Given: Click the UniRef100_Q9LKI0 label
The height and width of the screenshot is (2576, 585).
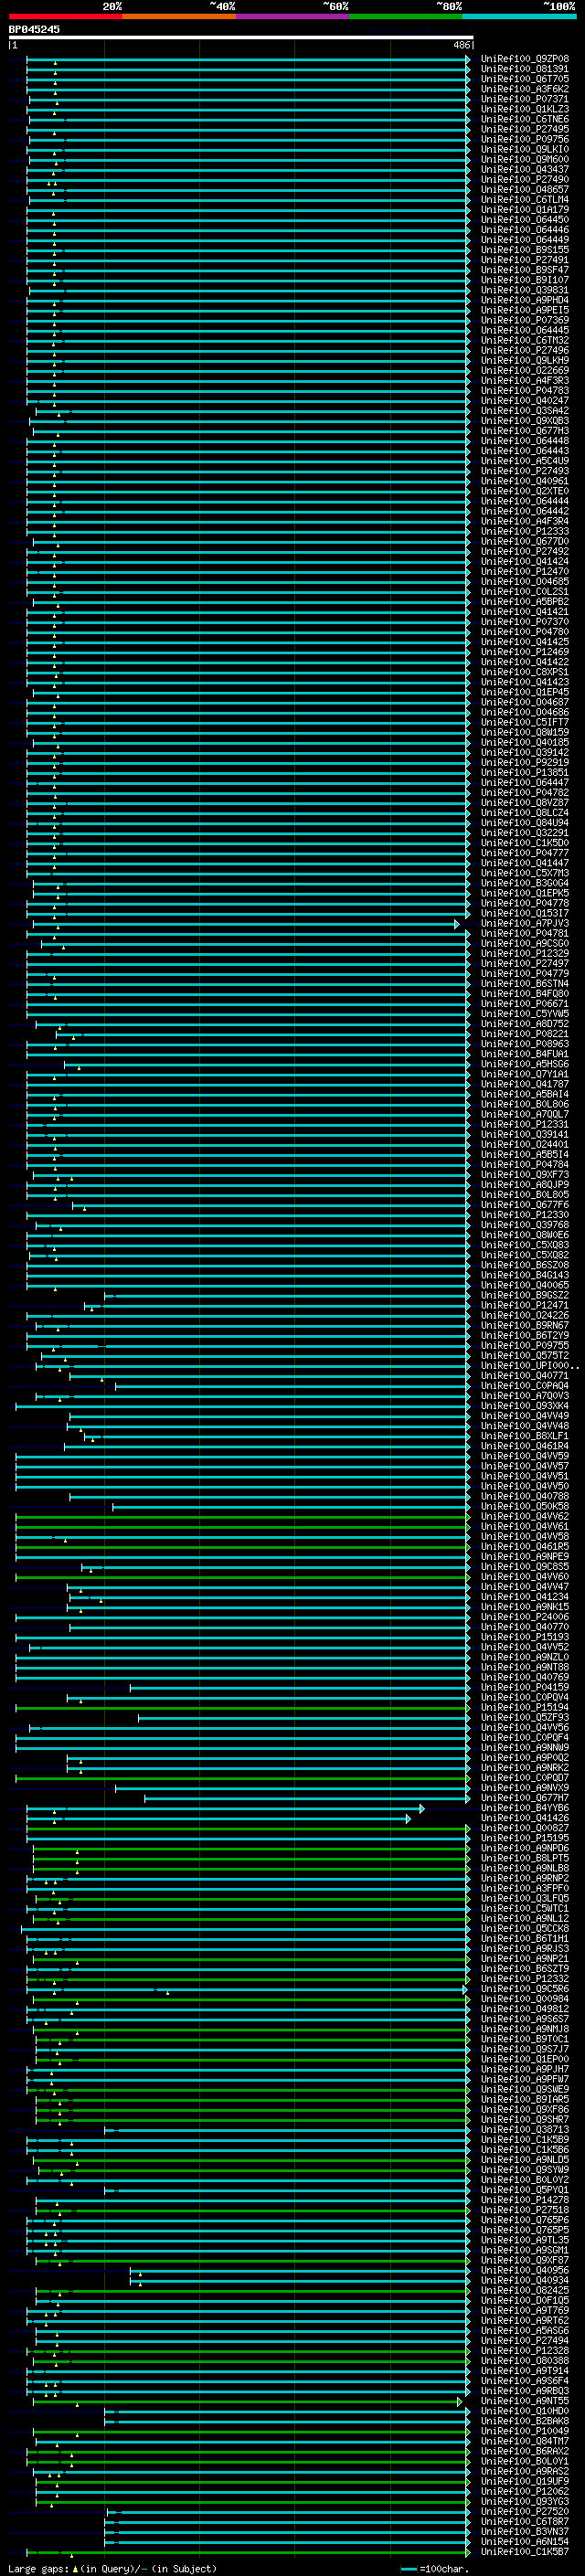Looking at the screenshot, I should coord(524,149).
